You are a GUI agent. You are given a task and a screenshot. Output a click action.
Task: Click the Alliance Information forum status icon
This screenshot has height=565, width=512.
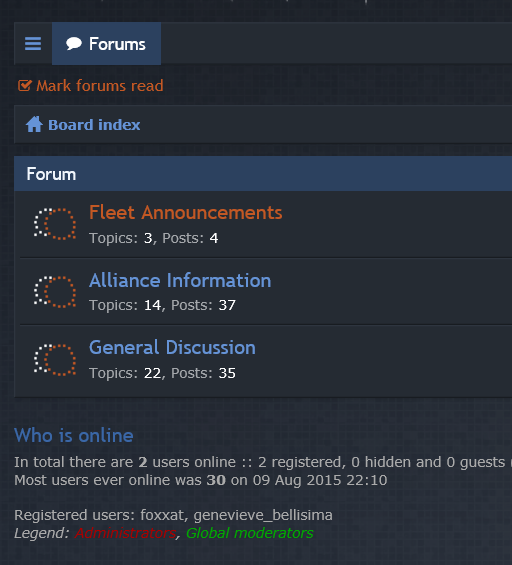point(55,292)
